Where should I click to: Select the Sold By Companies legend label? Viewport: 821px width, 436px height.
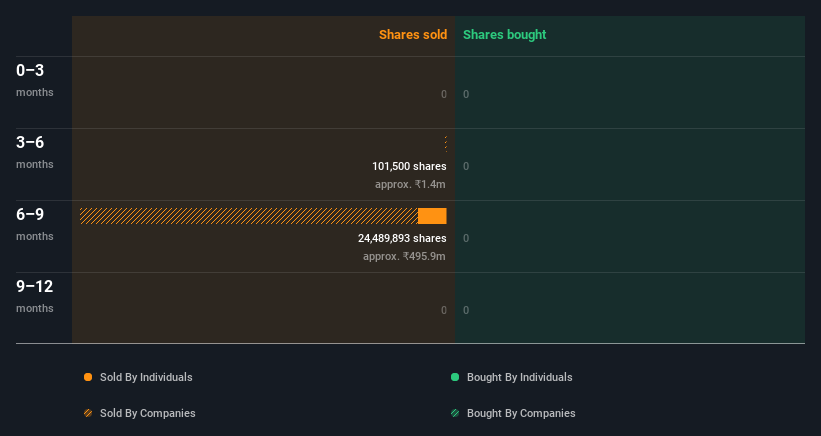[148, 413]
